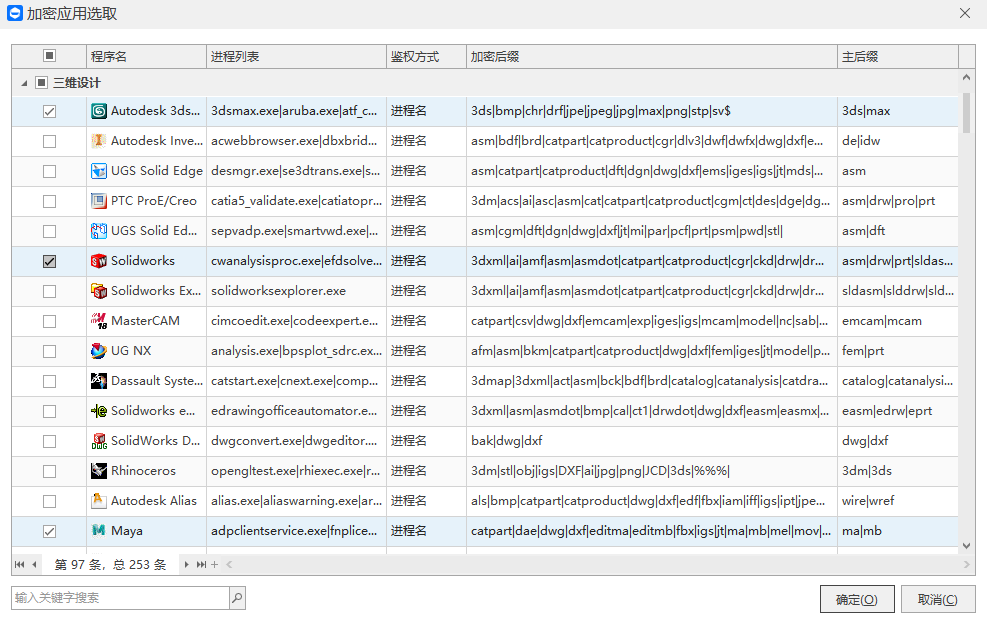Select the ma|mb main suffix cell
987x621 pixels.
898,531
